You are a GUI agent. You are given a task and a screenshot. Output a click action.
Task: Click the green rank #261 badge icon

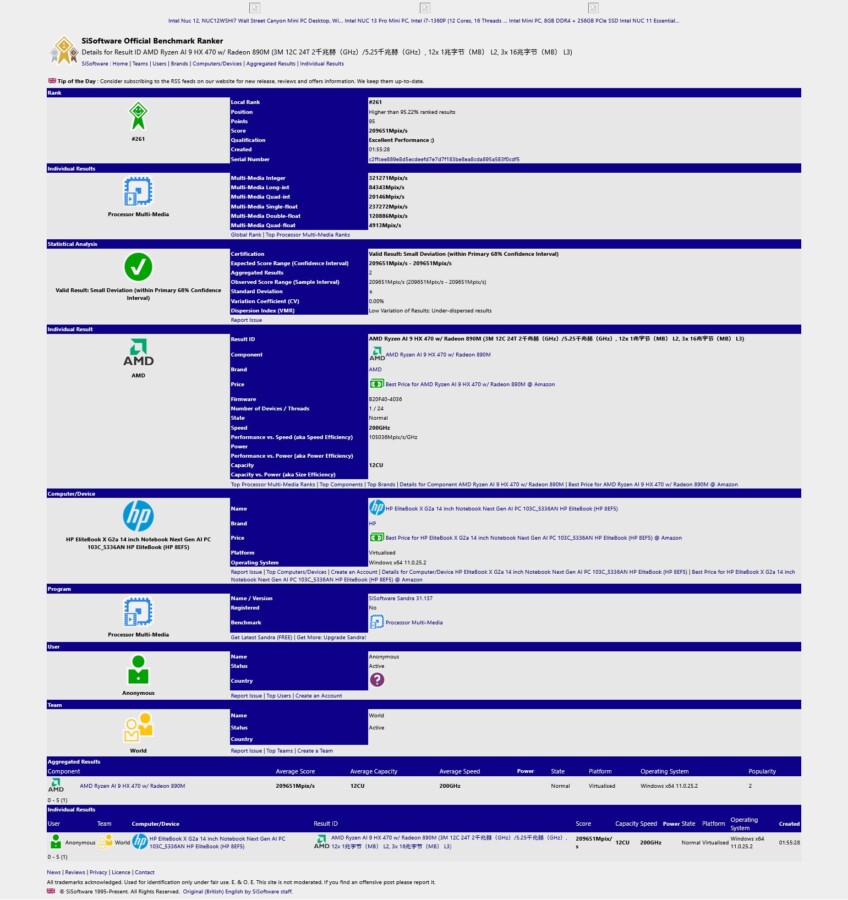(138, 116)
